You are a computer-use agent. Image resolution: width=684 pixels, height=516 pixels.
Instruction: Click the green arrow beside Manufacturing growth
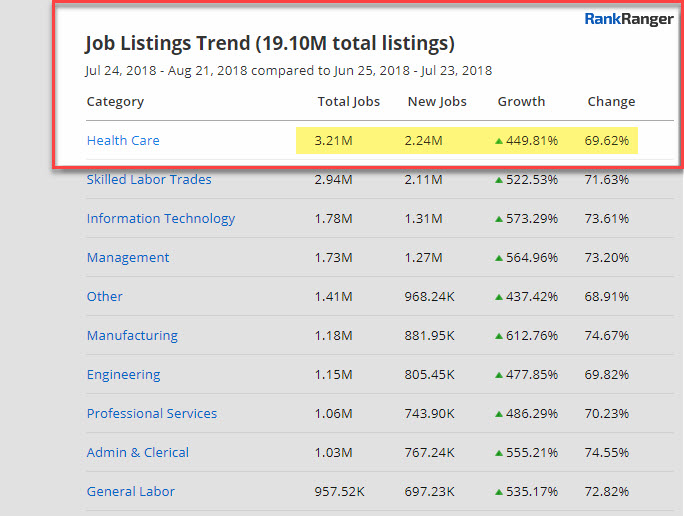click(499, 336)
